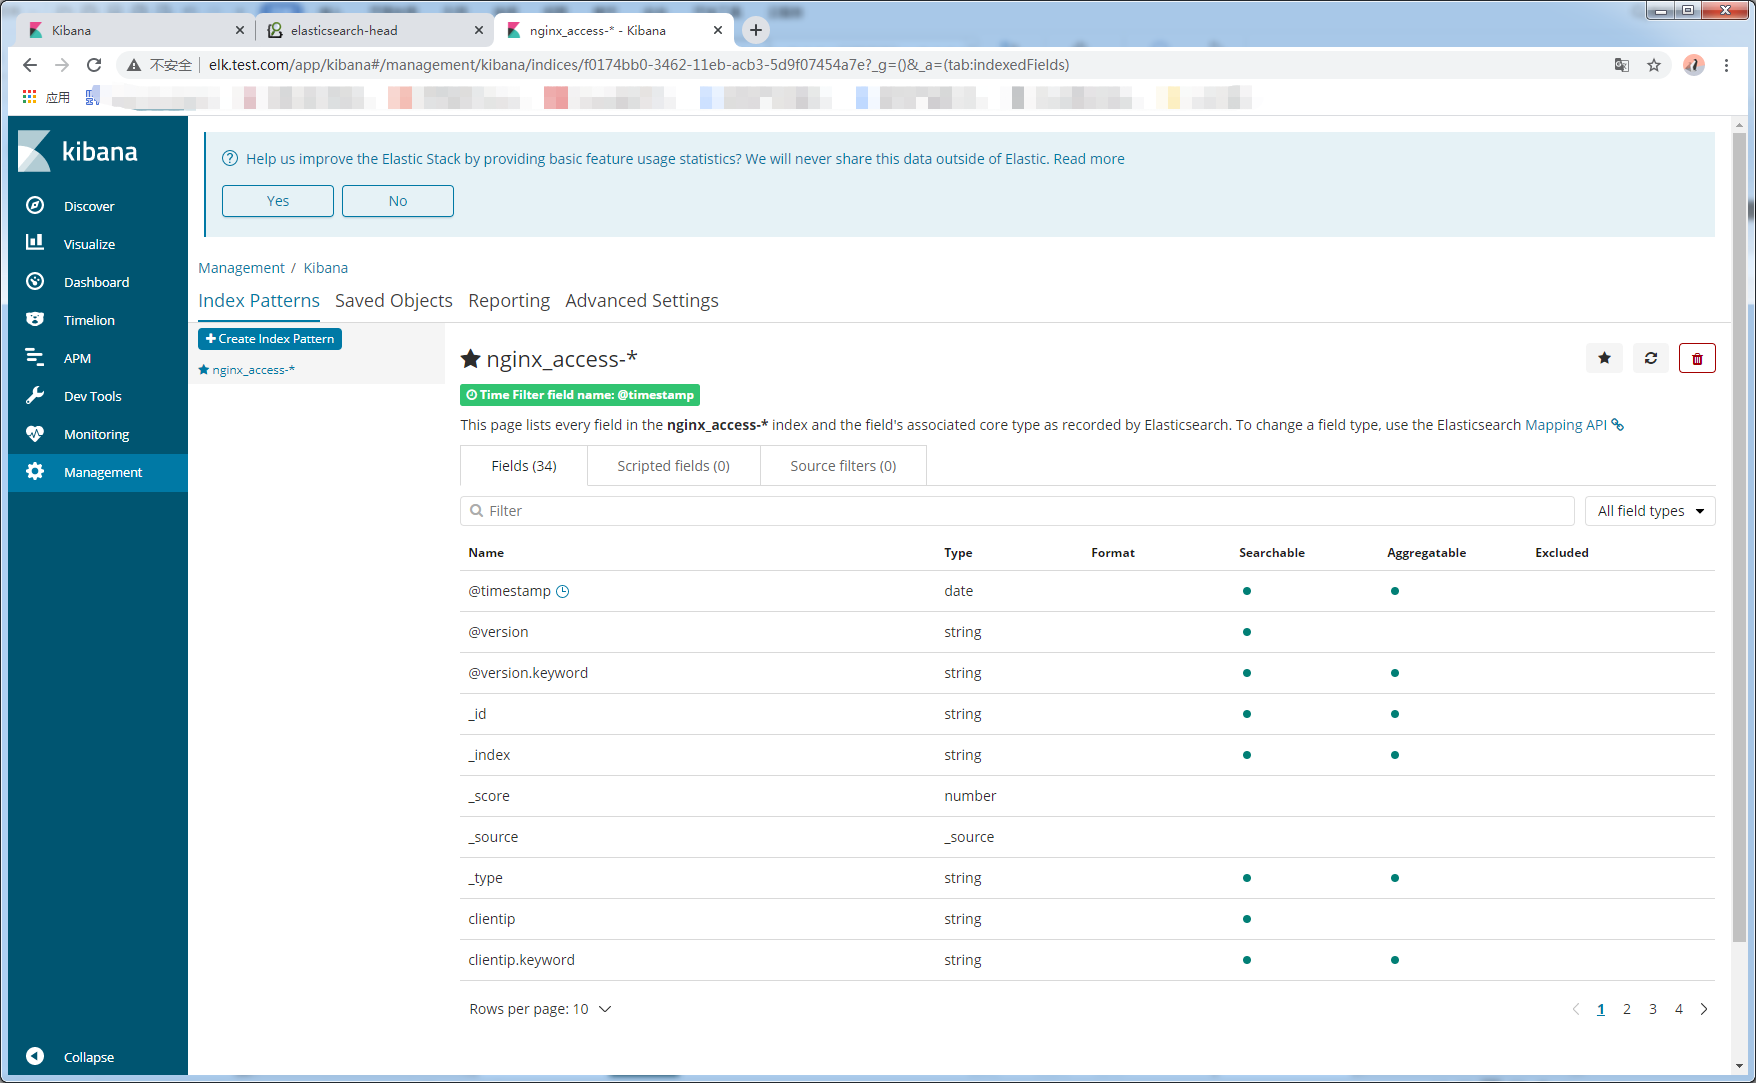Go to the next page of fields
Image resolution: width=1756 pixels, height=1083 pixels.
point(1704,1009)
